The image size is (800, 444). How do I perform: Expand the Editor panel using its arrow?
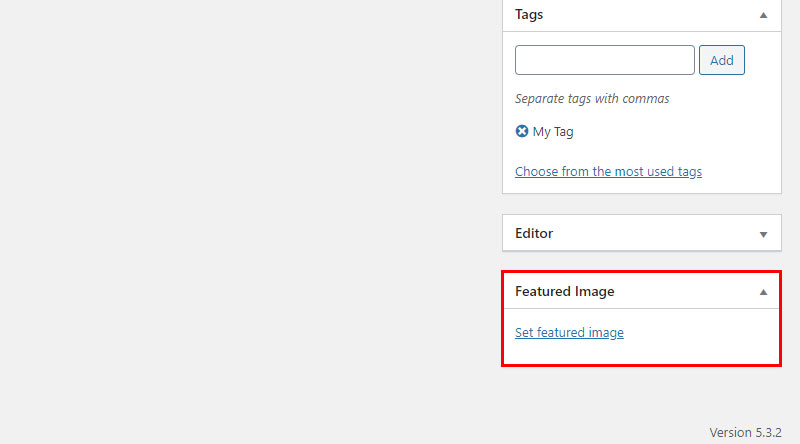point(763,234)
